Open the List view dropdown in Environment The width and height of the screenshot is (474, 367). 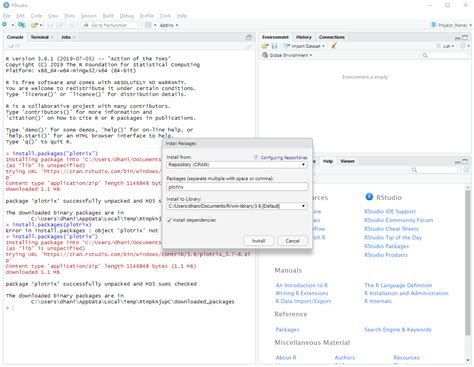(445, 46)
